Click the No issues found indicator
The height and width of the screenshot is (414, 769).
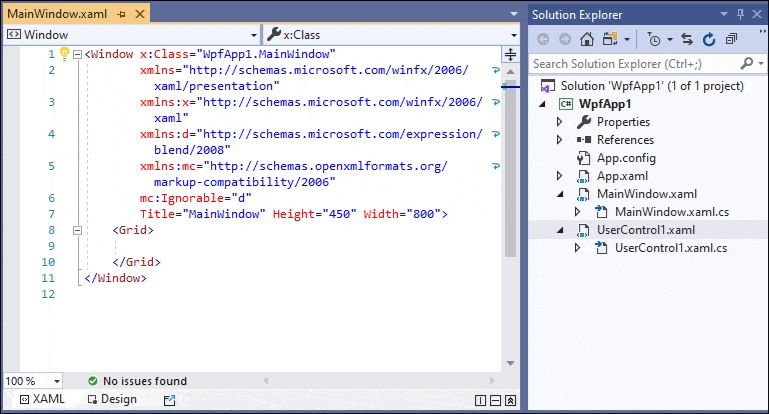(137, 381)
